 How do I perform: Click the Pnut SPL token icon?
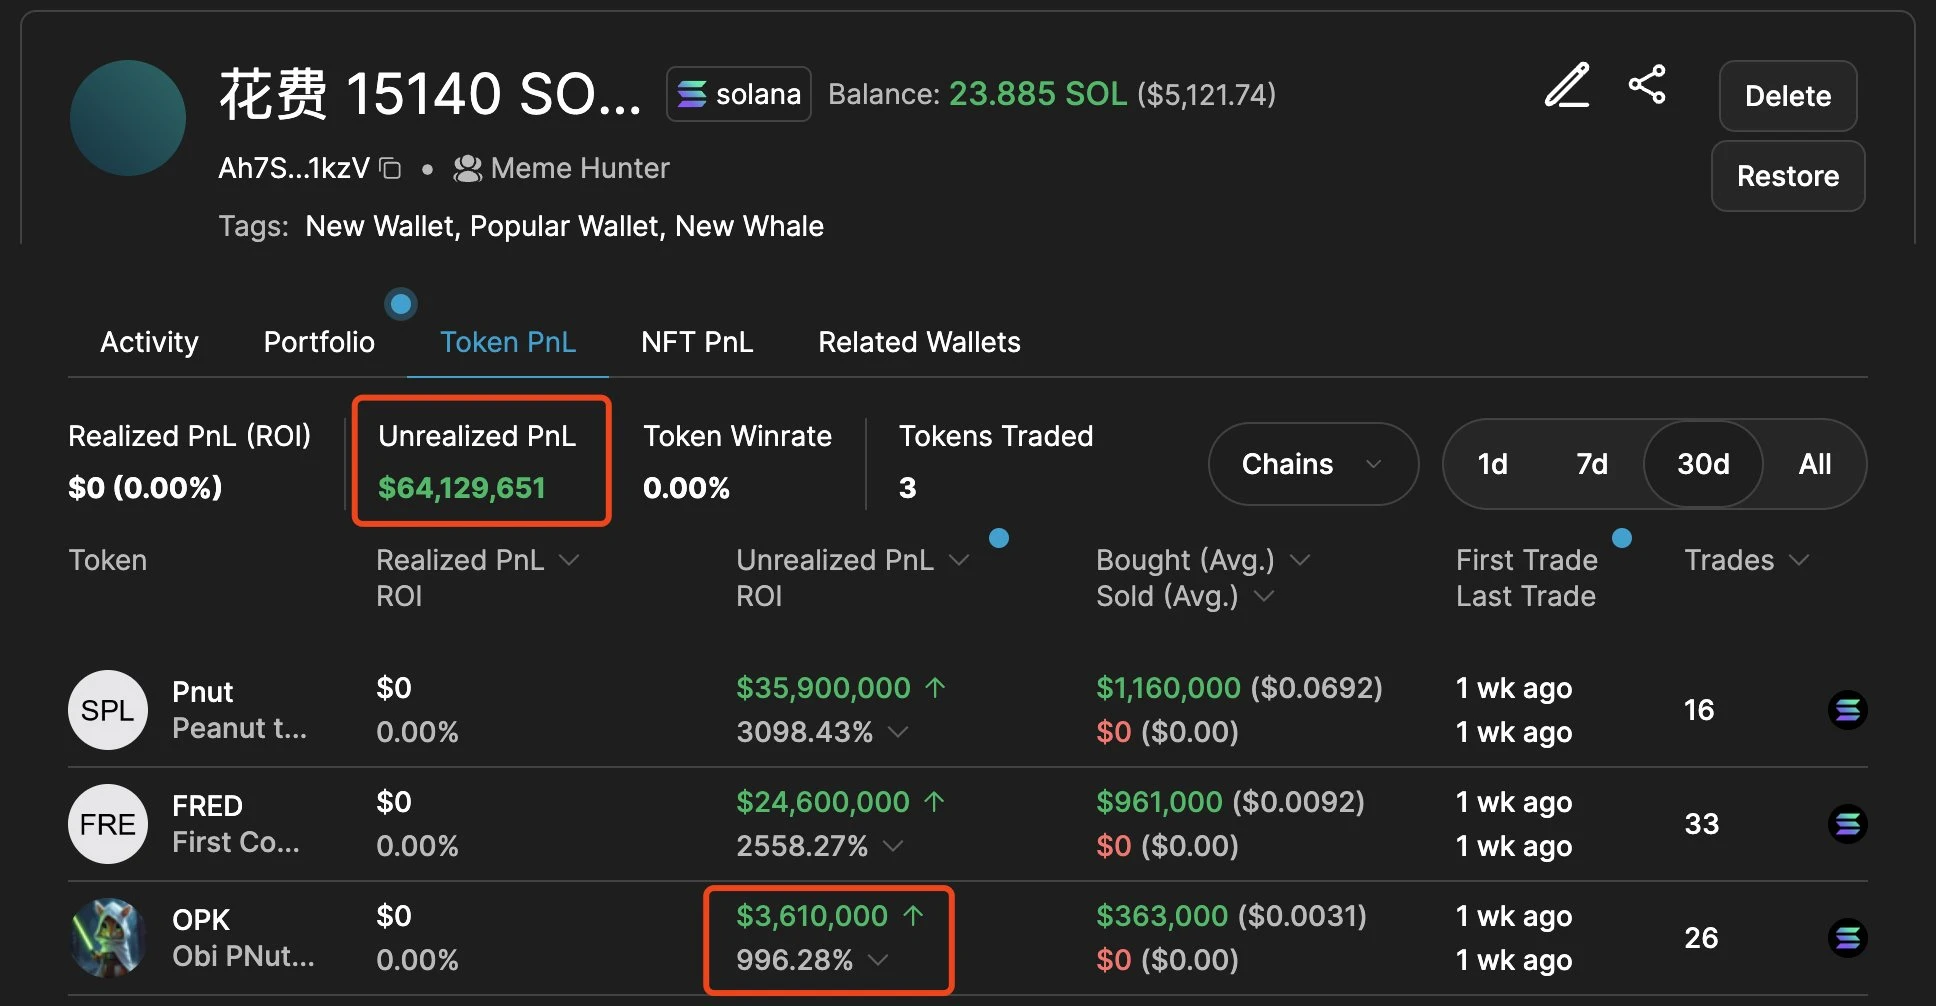coord(108,710)
